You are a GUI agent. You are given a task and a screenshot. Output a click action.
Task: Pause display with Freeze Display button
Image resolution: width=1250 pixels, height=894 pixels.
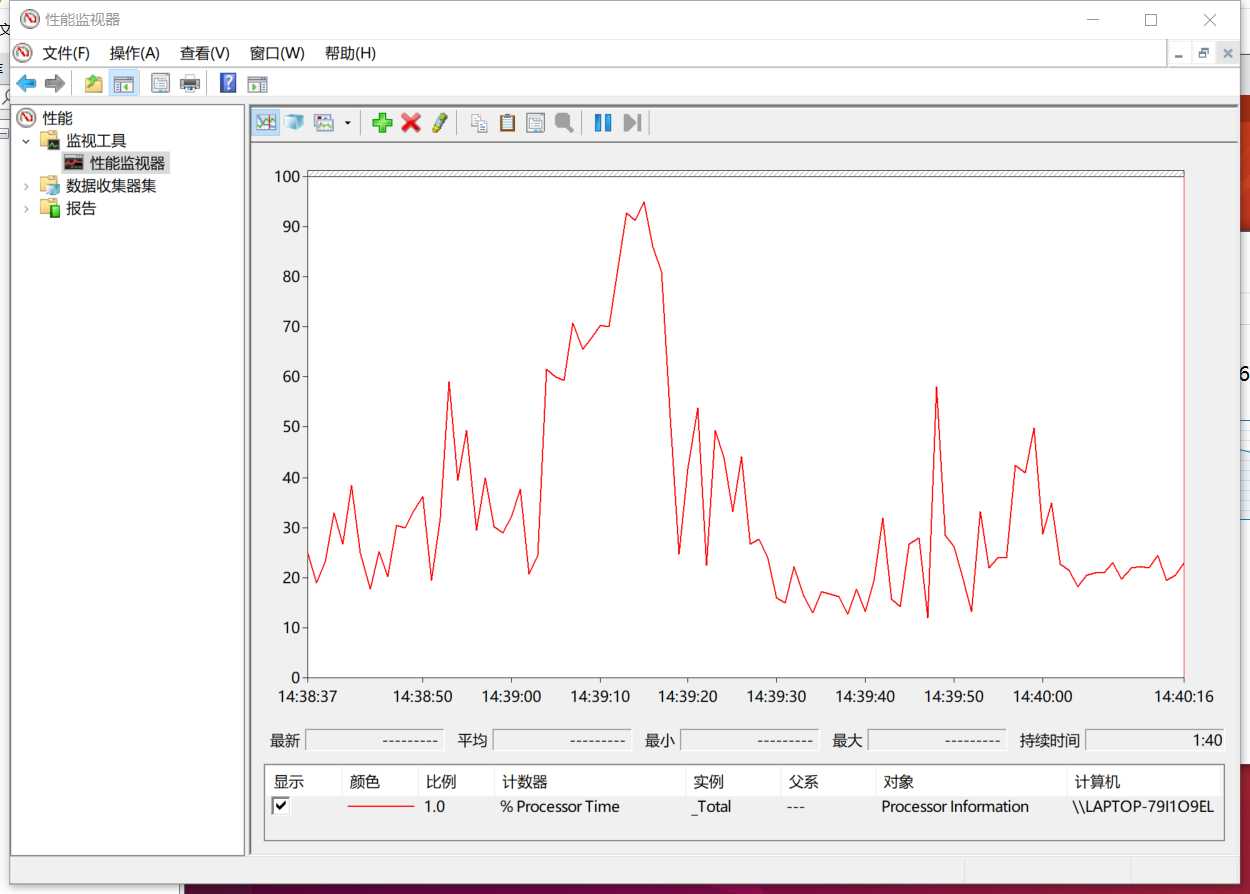point(602,122)
